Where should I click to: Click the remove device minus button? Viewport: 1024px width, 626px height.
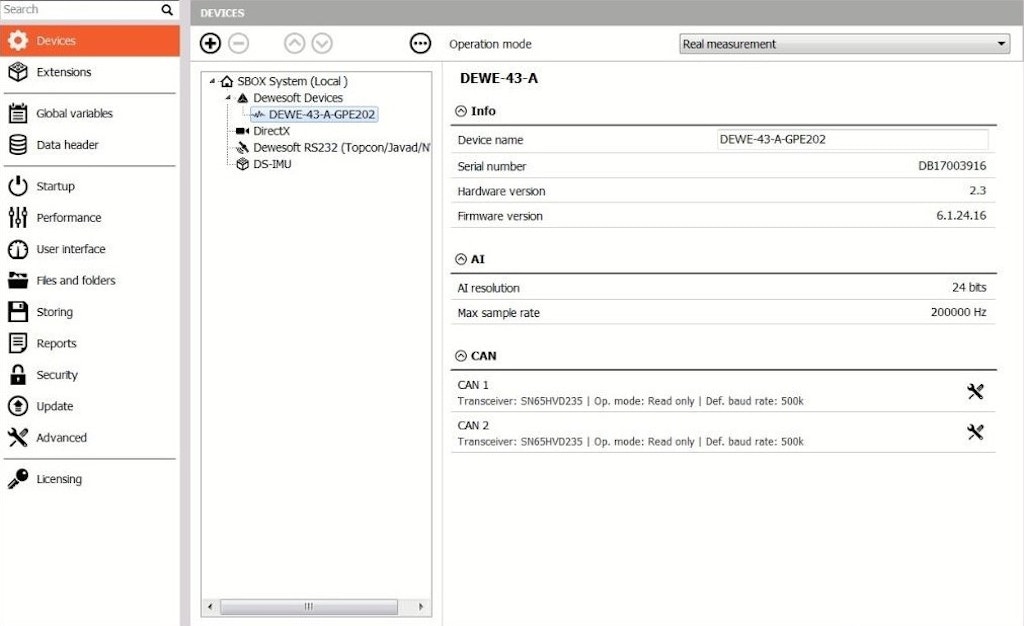coord(239,44)
